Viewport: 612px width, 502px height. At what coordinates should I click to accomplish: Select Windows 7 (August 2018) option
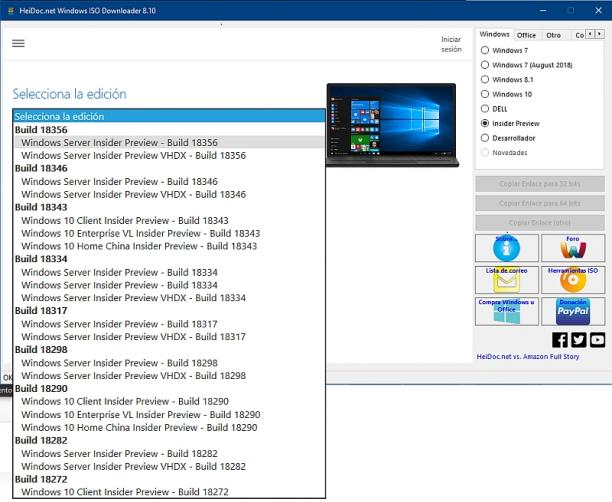click(485, 65)
